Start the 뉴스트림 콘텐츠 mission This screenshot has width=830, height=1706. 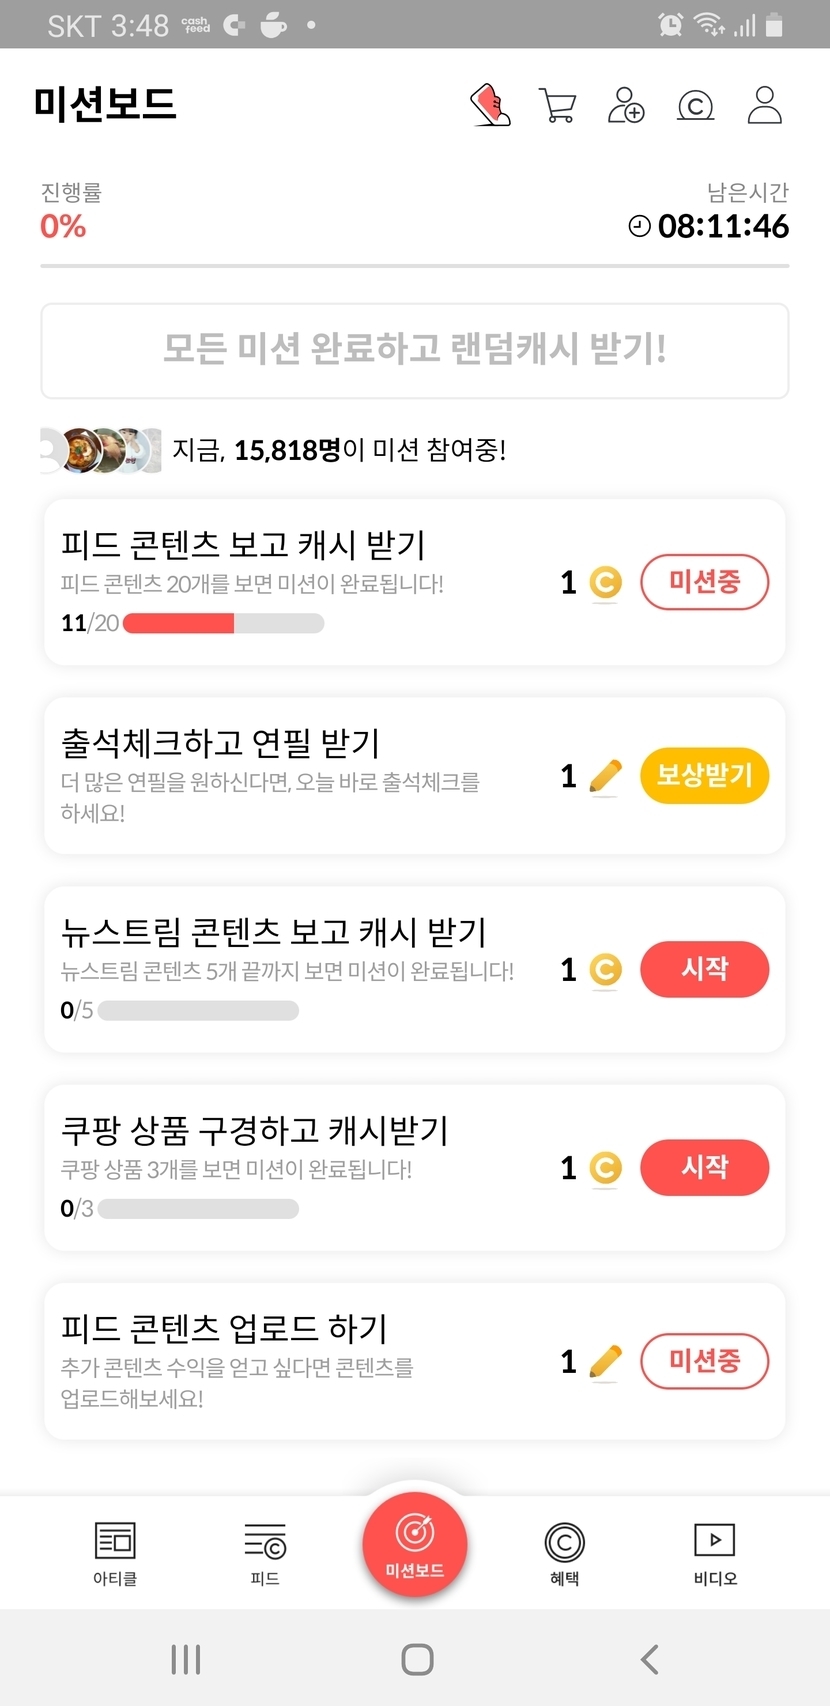[x=704, y=969]
